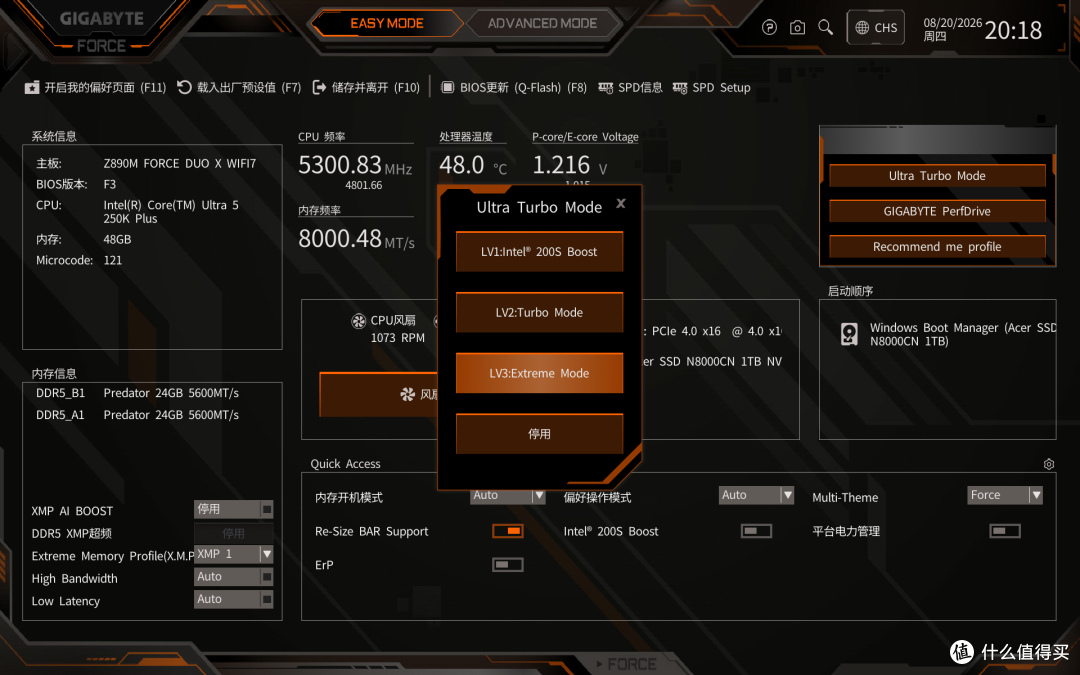Select LV3:Extreme Mode option
The image size is (1080, 675).
tap(539, 373)
